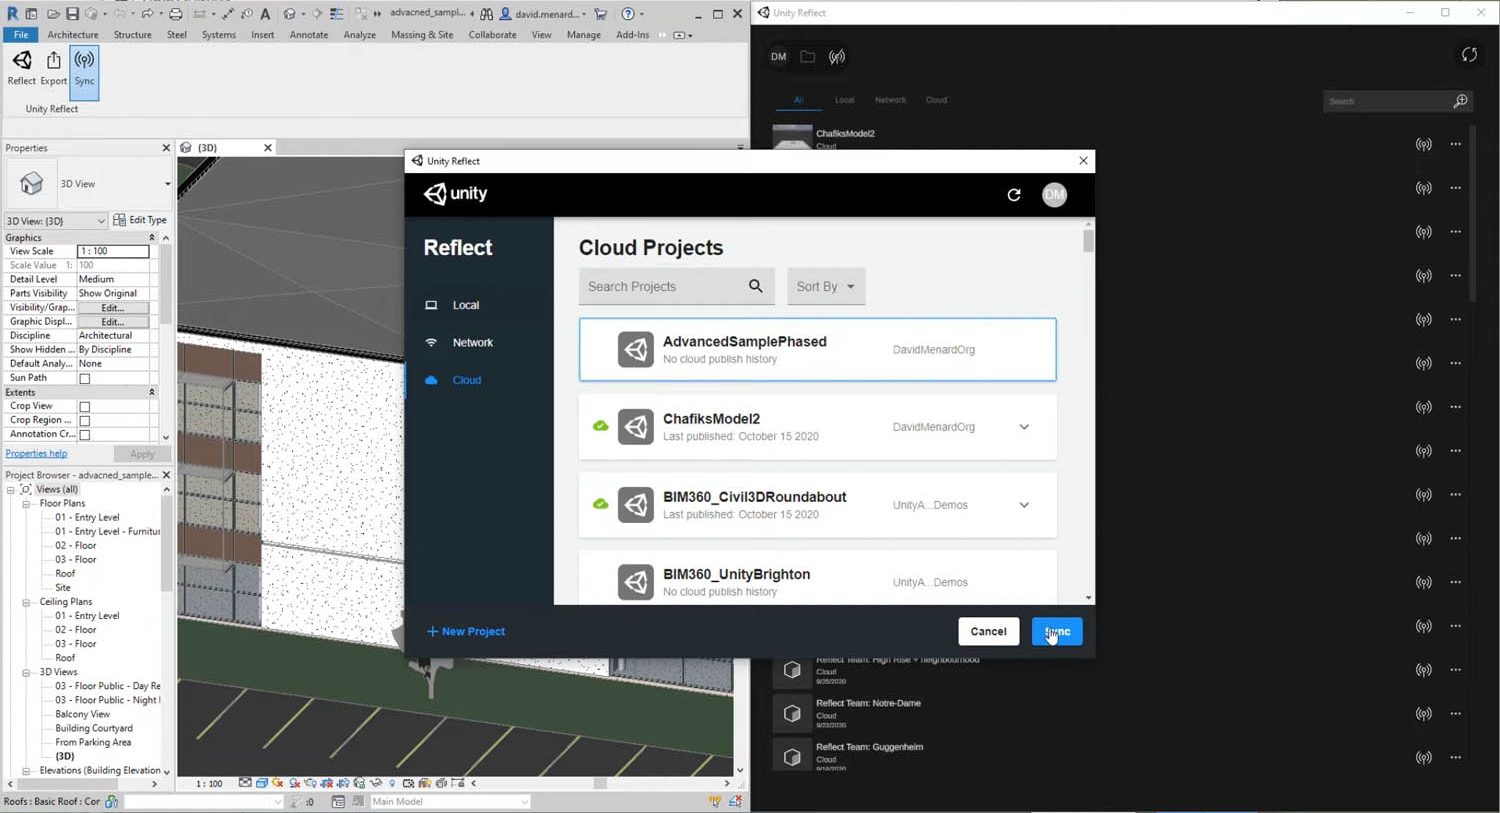
Task: Expand the BIM360_Civil3DRoundabout project chevron
Action: 1024,505
